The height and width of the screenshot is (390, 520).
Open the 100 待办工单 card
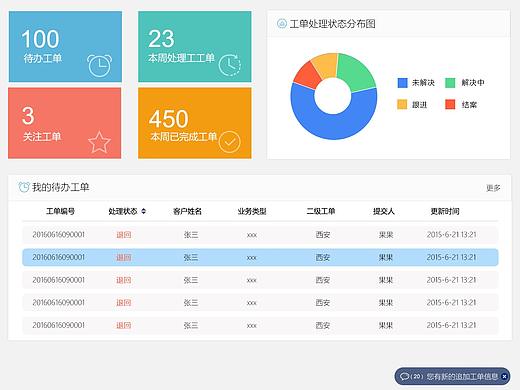click(65, 47)
